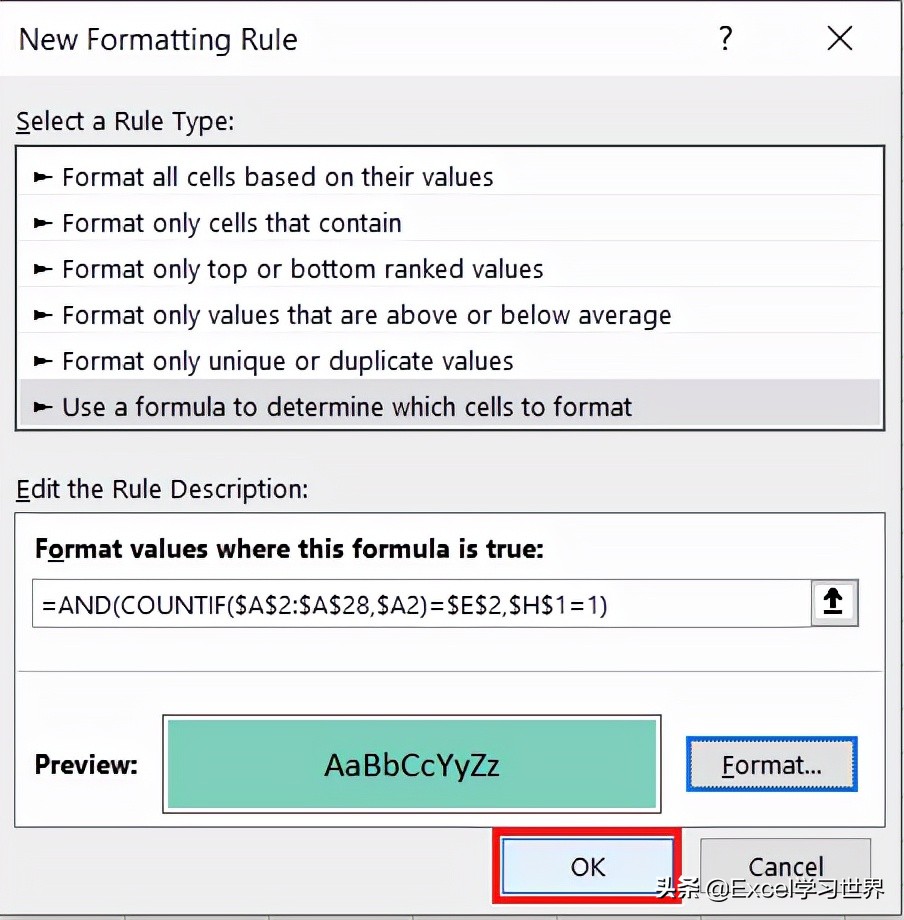
Task: Select 'Format all cells based on their values'
Action: (x=277, y=177)
